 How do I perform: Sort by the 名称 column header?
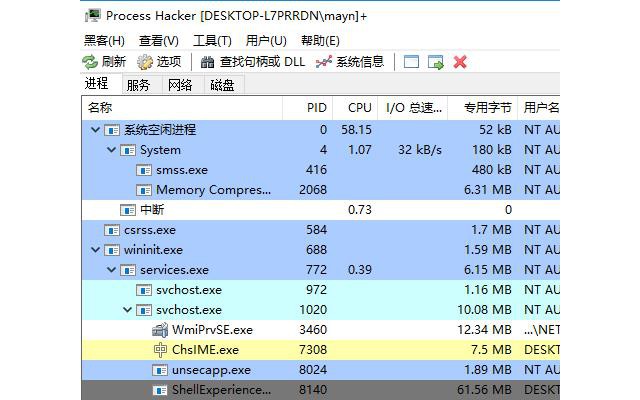click(182, 108)
